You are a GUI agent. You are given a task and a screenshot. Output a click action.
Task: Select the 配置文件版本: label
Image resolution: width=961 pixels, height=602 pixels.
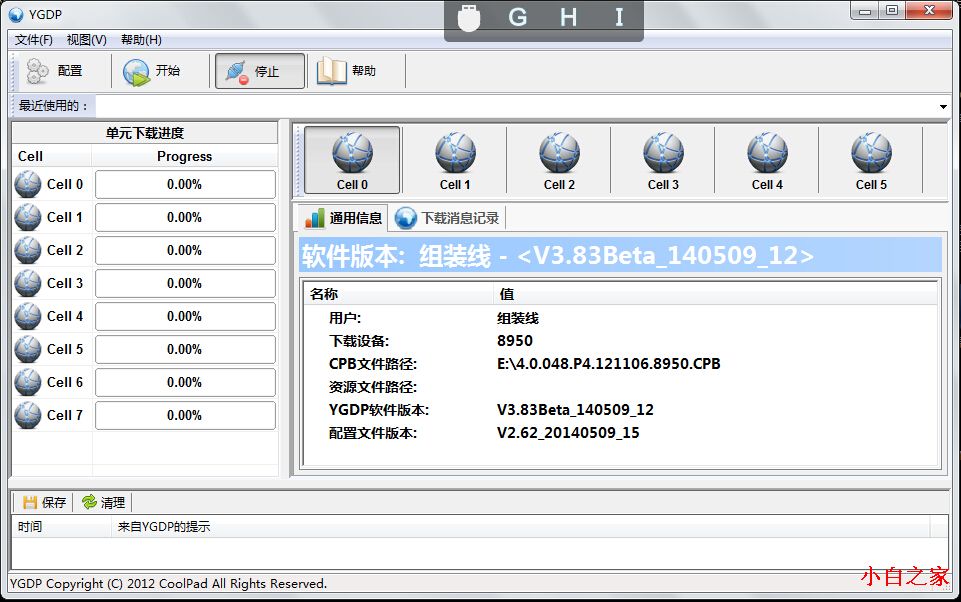click(x=373, y=433)
